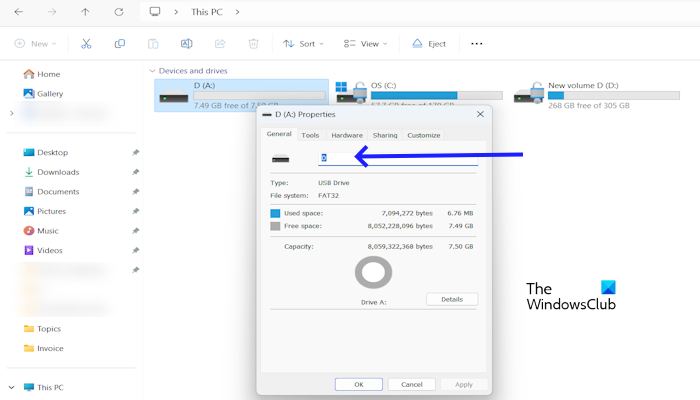
Task: Click the drive icon in Properties dialog
Action: tap(280, 159)
